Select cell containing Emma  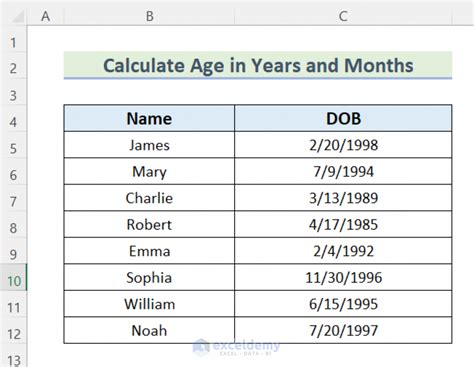click(149, 251)
